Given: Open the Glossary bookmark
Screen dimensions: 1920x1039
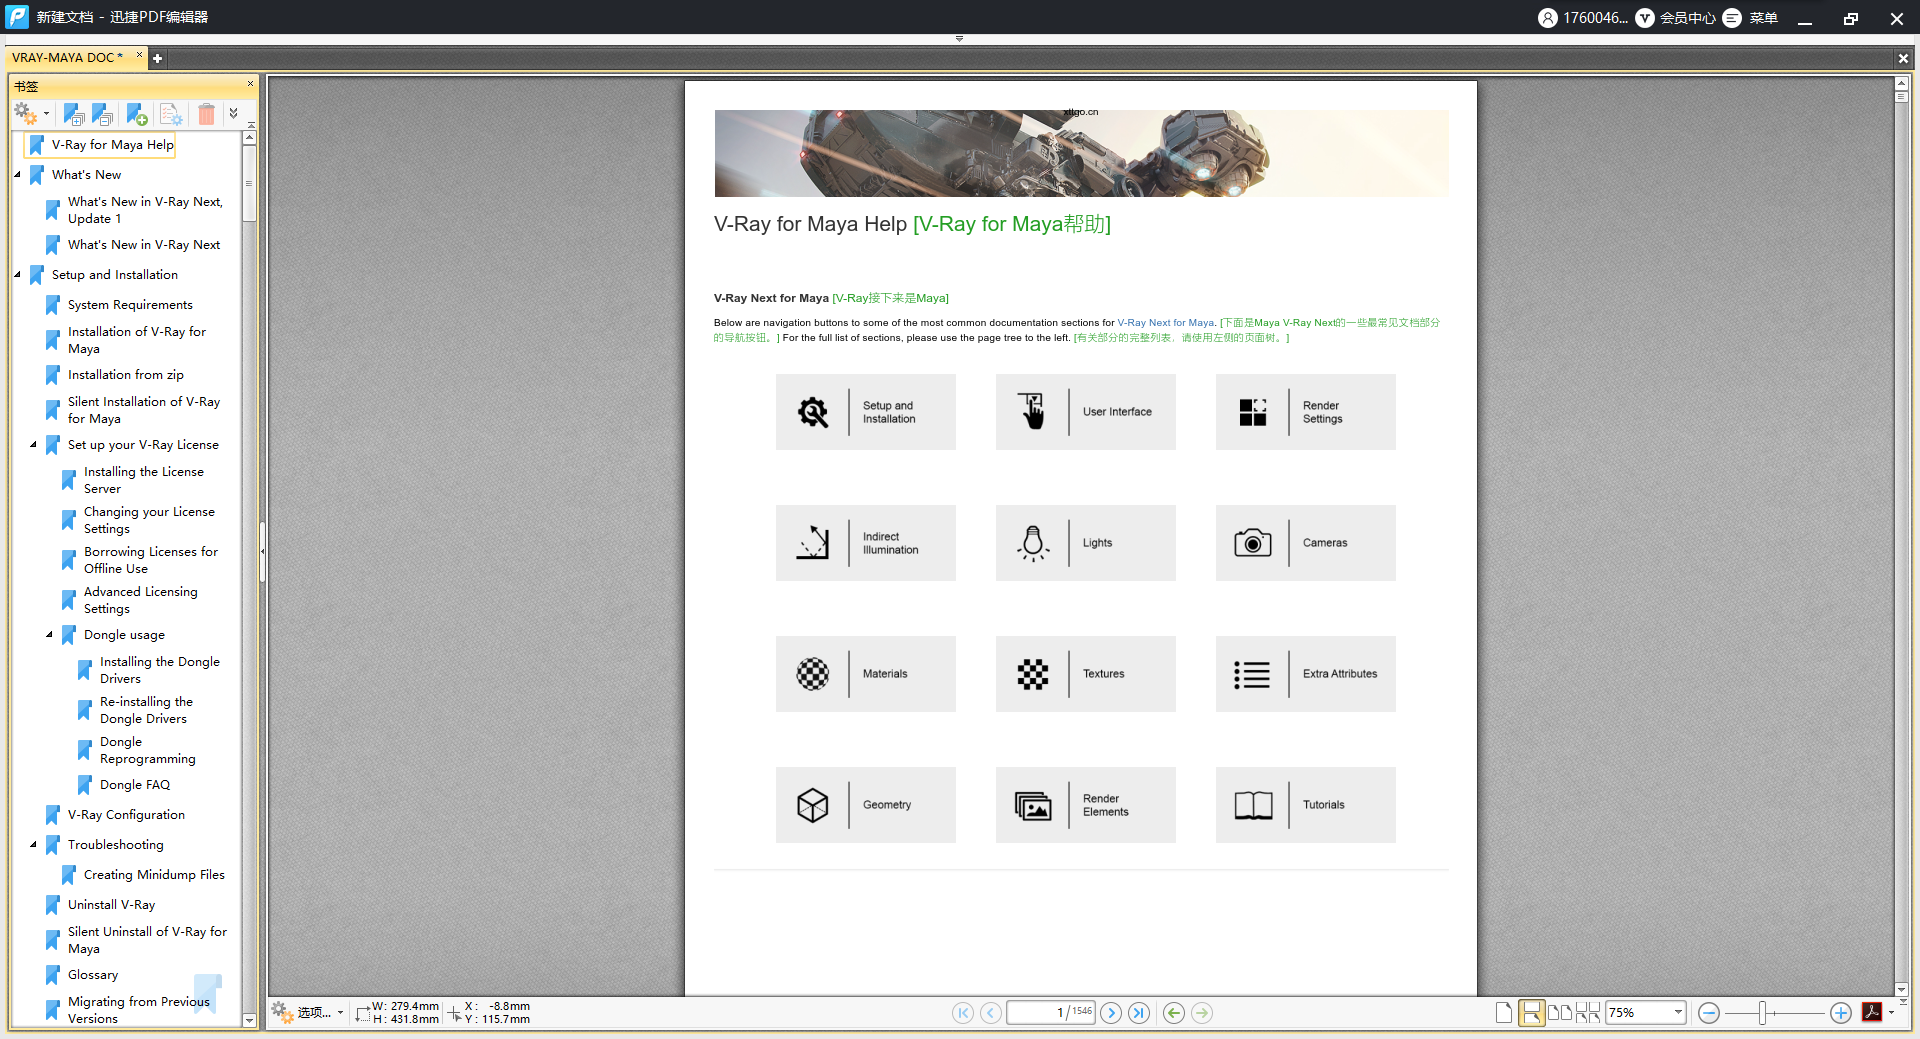Looking at the screenshot, I should [x=93, y=975].
